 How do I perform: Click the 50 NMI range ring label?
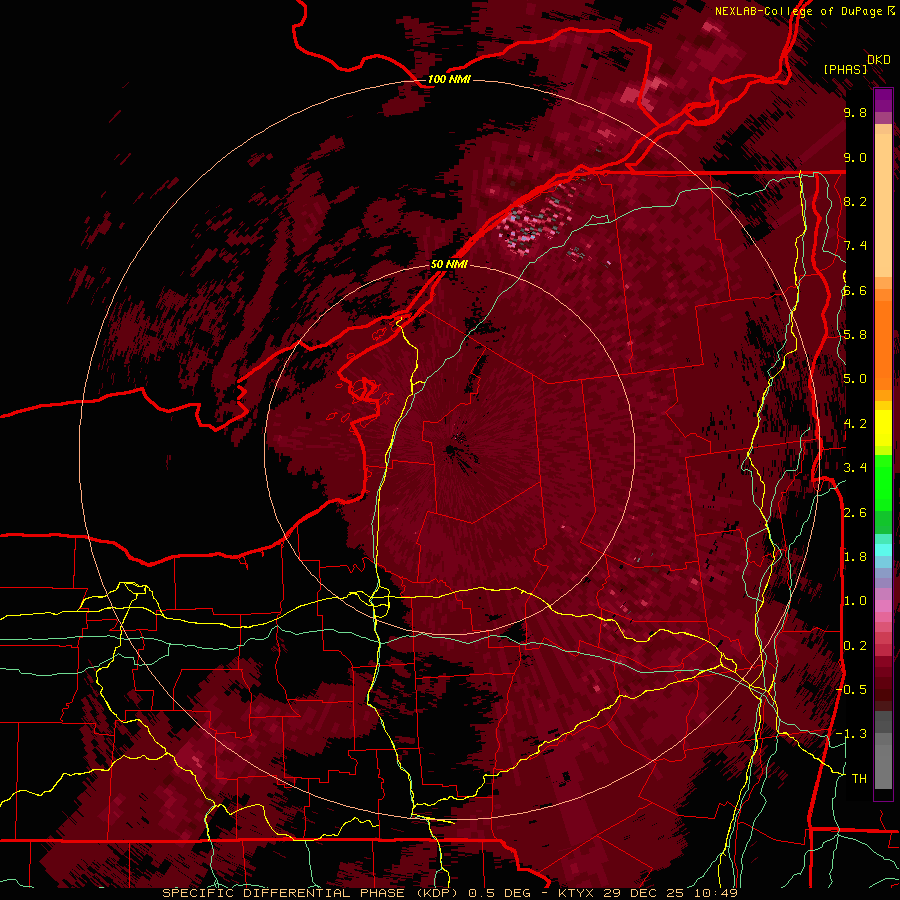click(x=449, y=264)
